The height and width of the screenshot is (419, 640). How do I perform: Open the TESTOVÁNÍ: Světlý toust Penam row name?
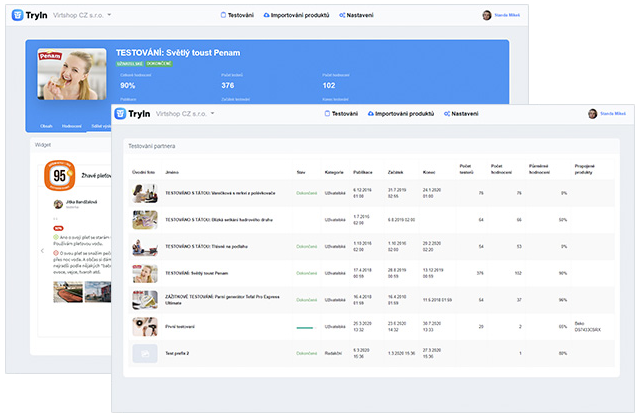coord(197,273)
